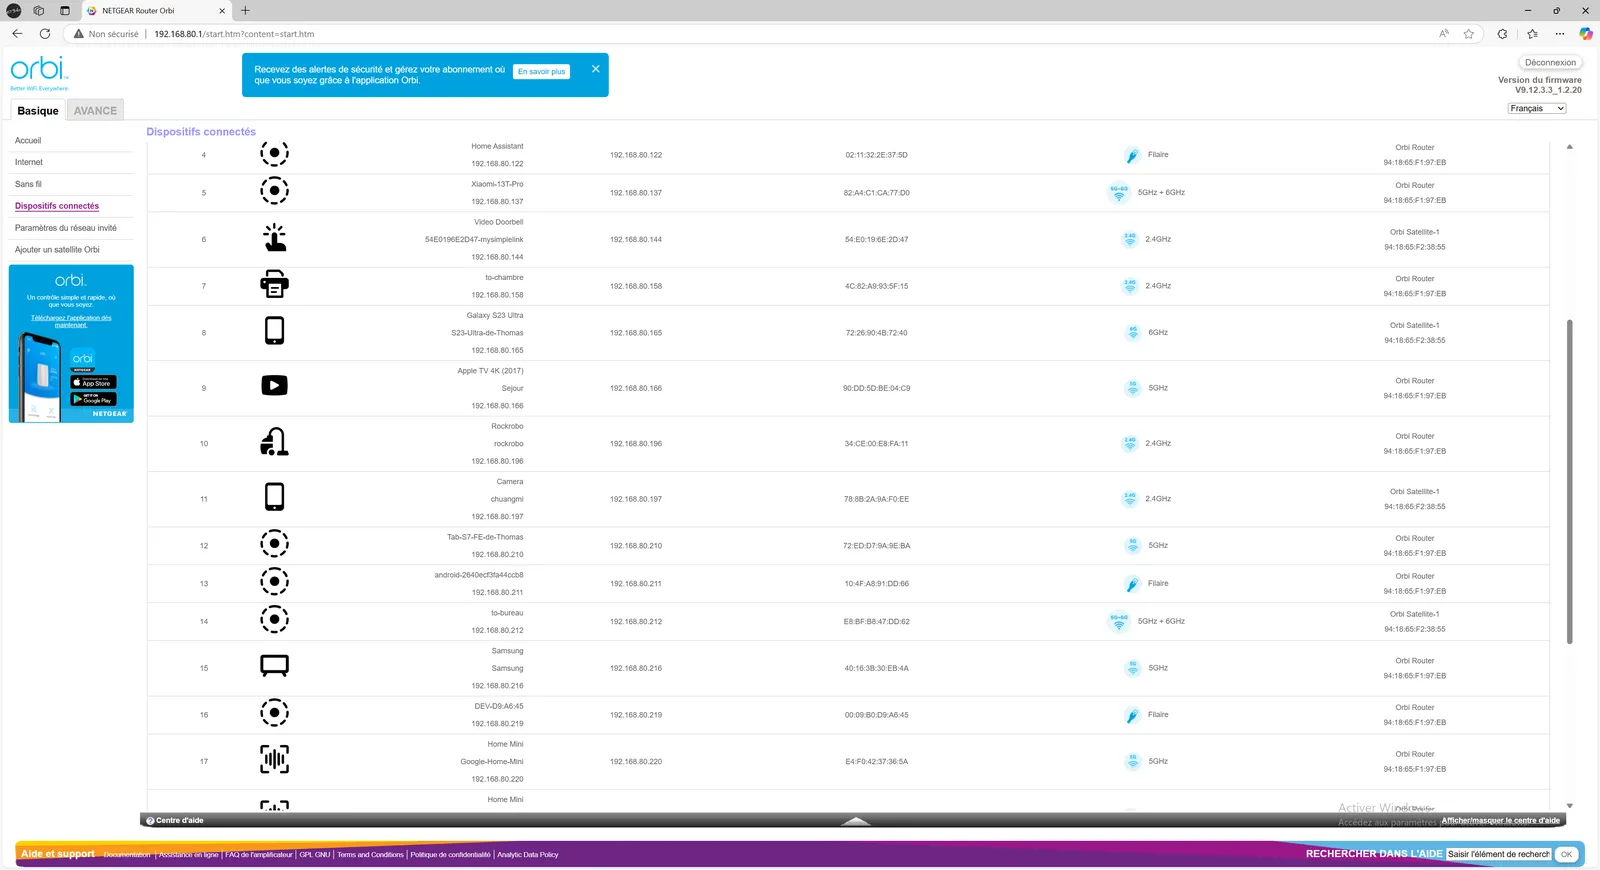Click the device list vertical scrollbar

coord(1569,482)
